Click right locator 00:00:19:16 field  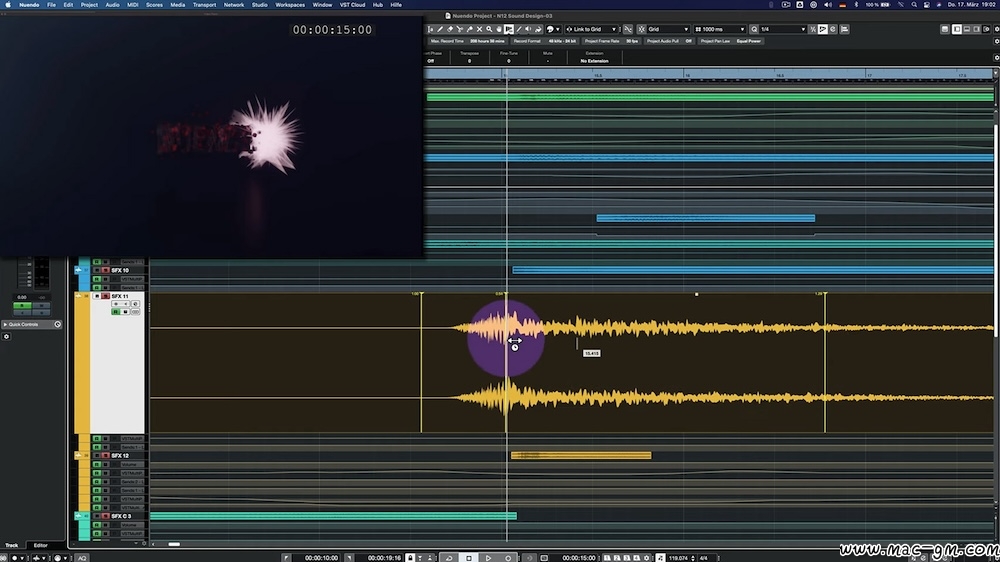click(385, 558)
